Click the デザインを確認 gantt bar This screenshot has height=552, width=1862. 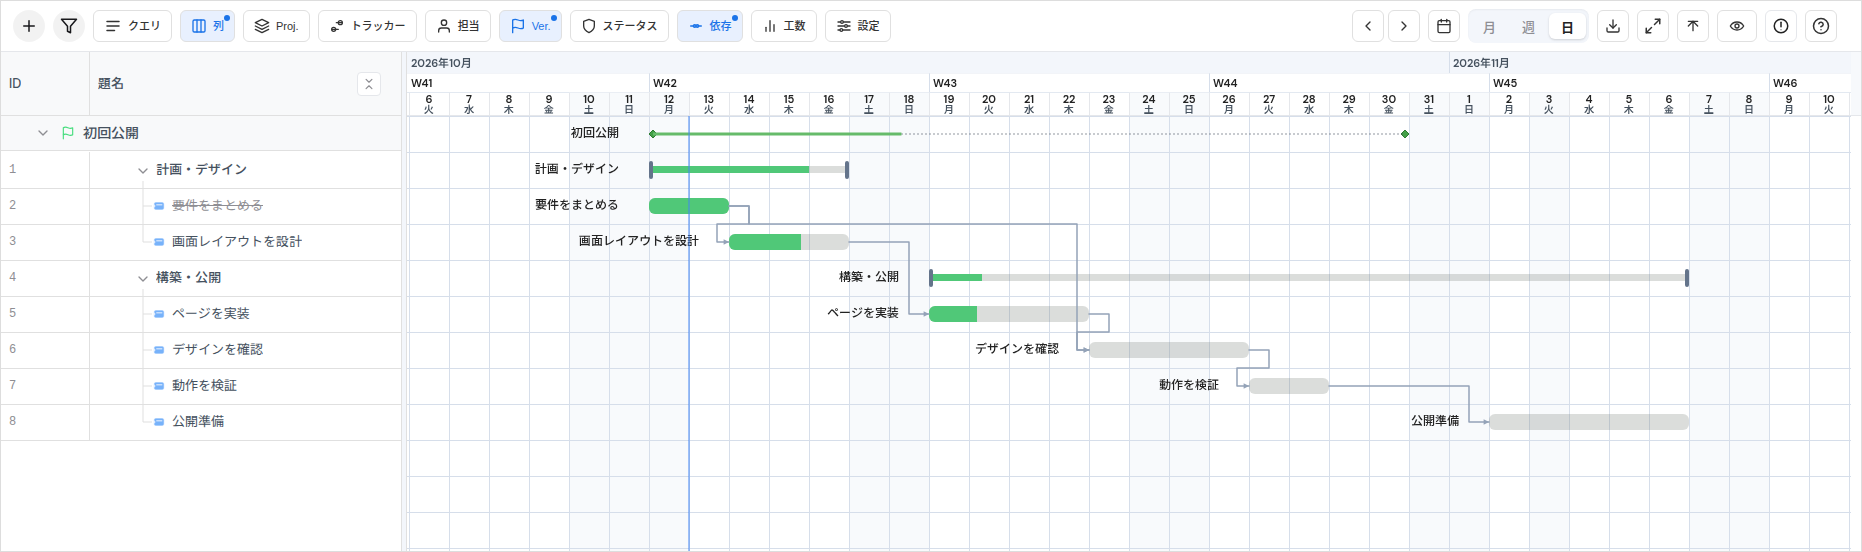coord(1169,350)
